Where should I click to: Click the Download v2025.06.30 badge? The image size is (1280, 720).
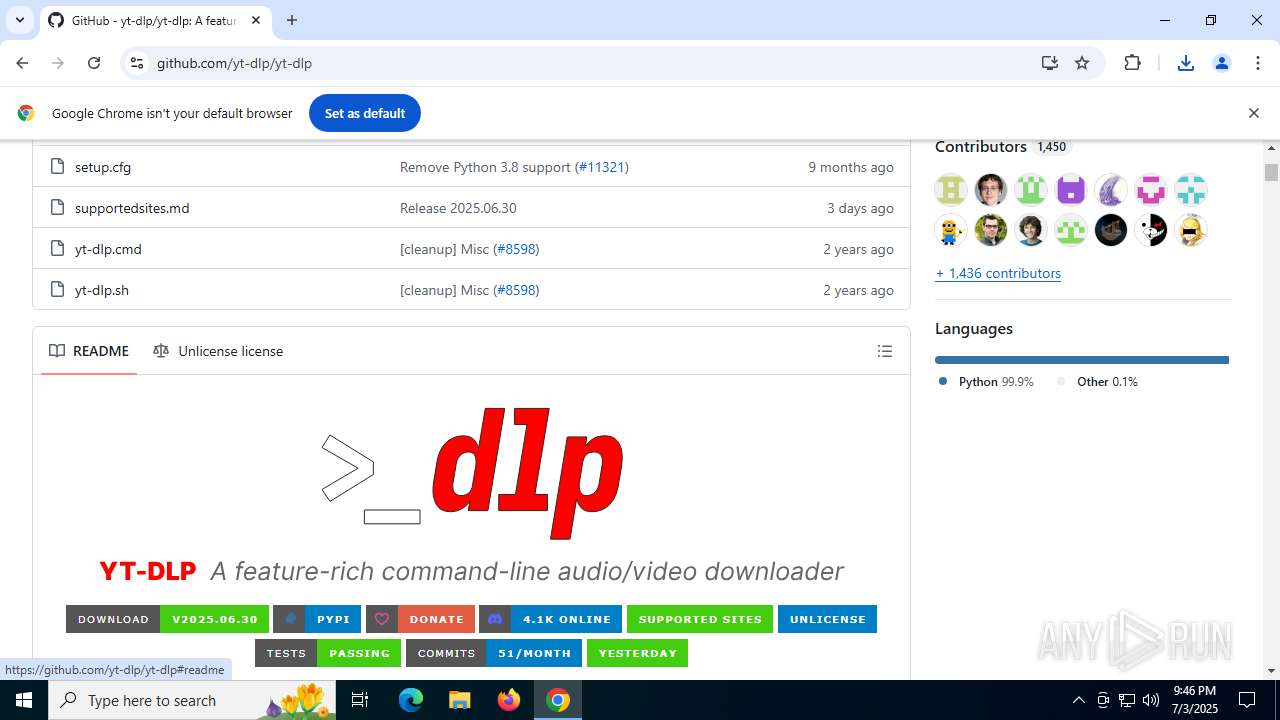click(167, 619)
